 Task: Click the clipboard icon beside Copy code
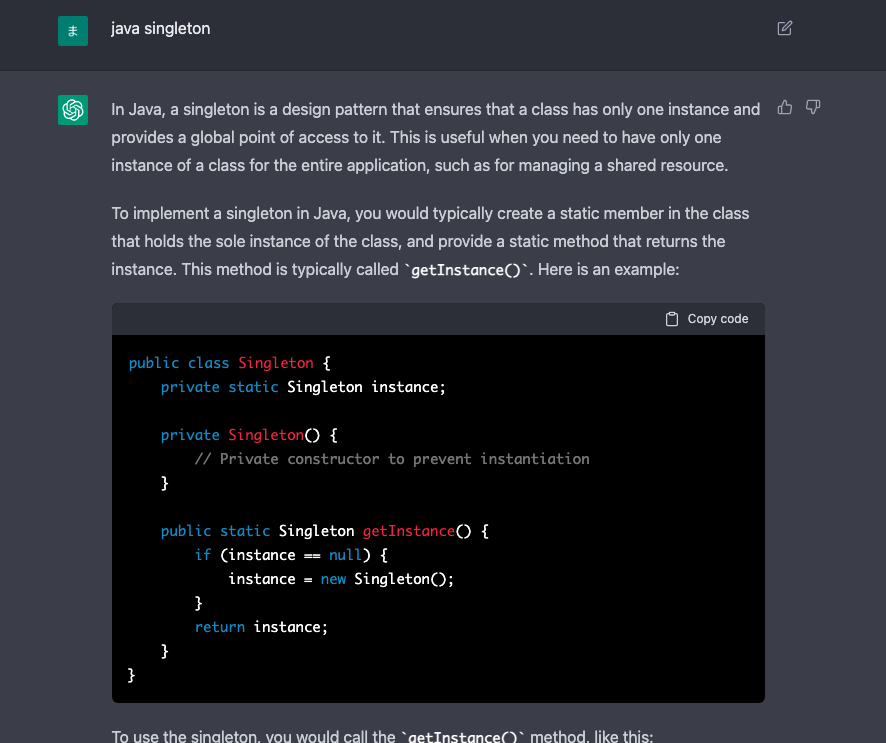(670, 318)
